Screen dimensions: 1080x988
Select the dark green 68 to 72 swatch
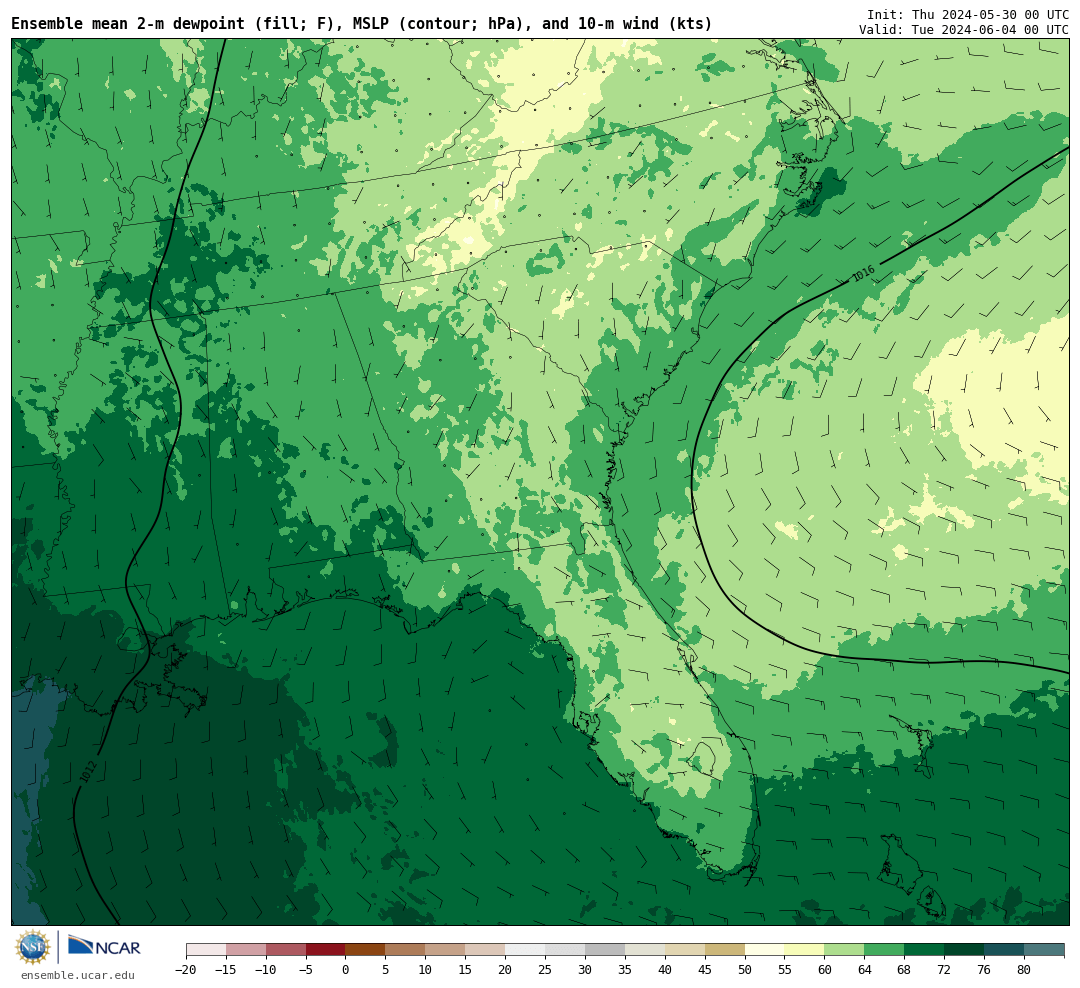coord(924,950)
